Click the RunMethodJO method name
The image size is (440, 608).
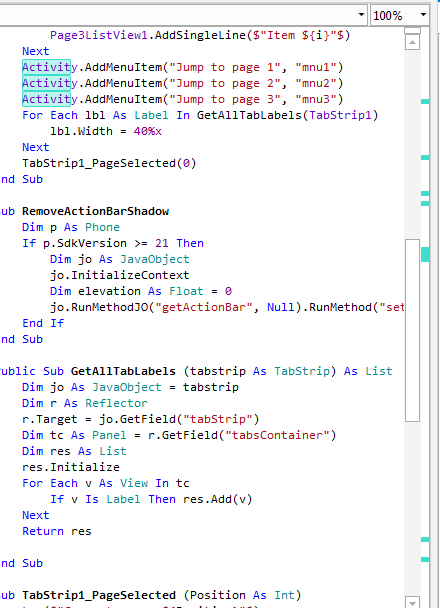click(x=109, y=307)
